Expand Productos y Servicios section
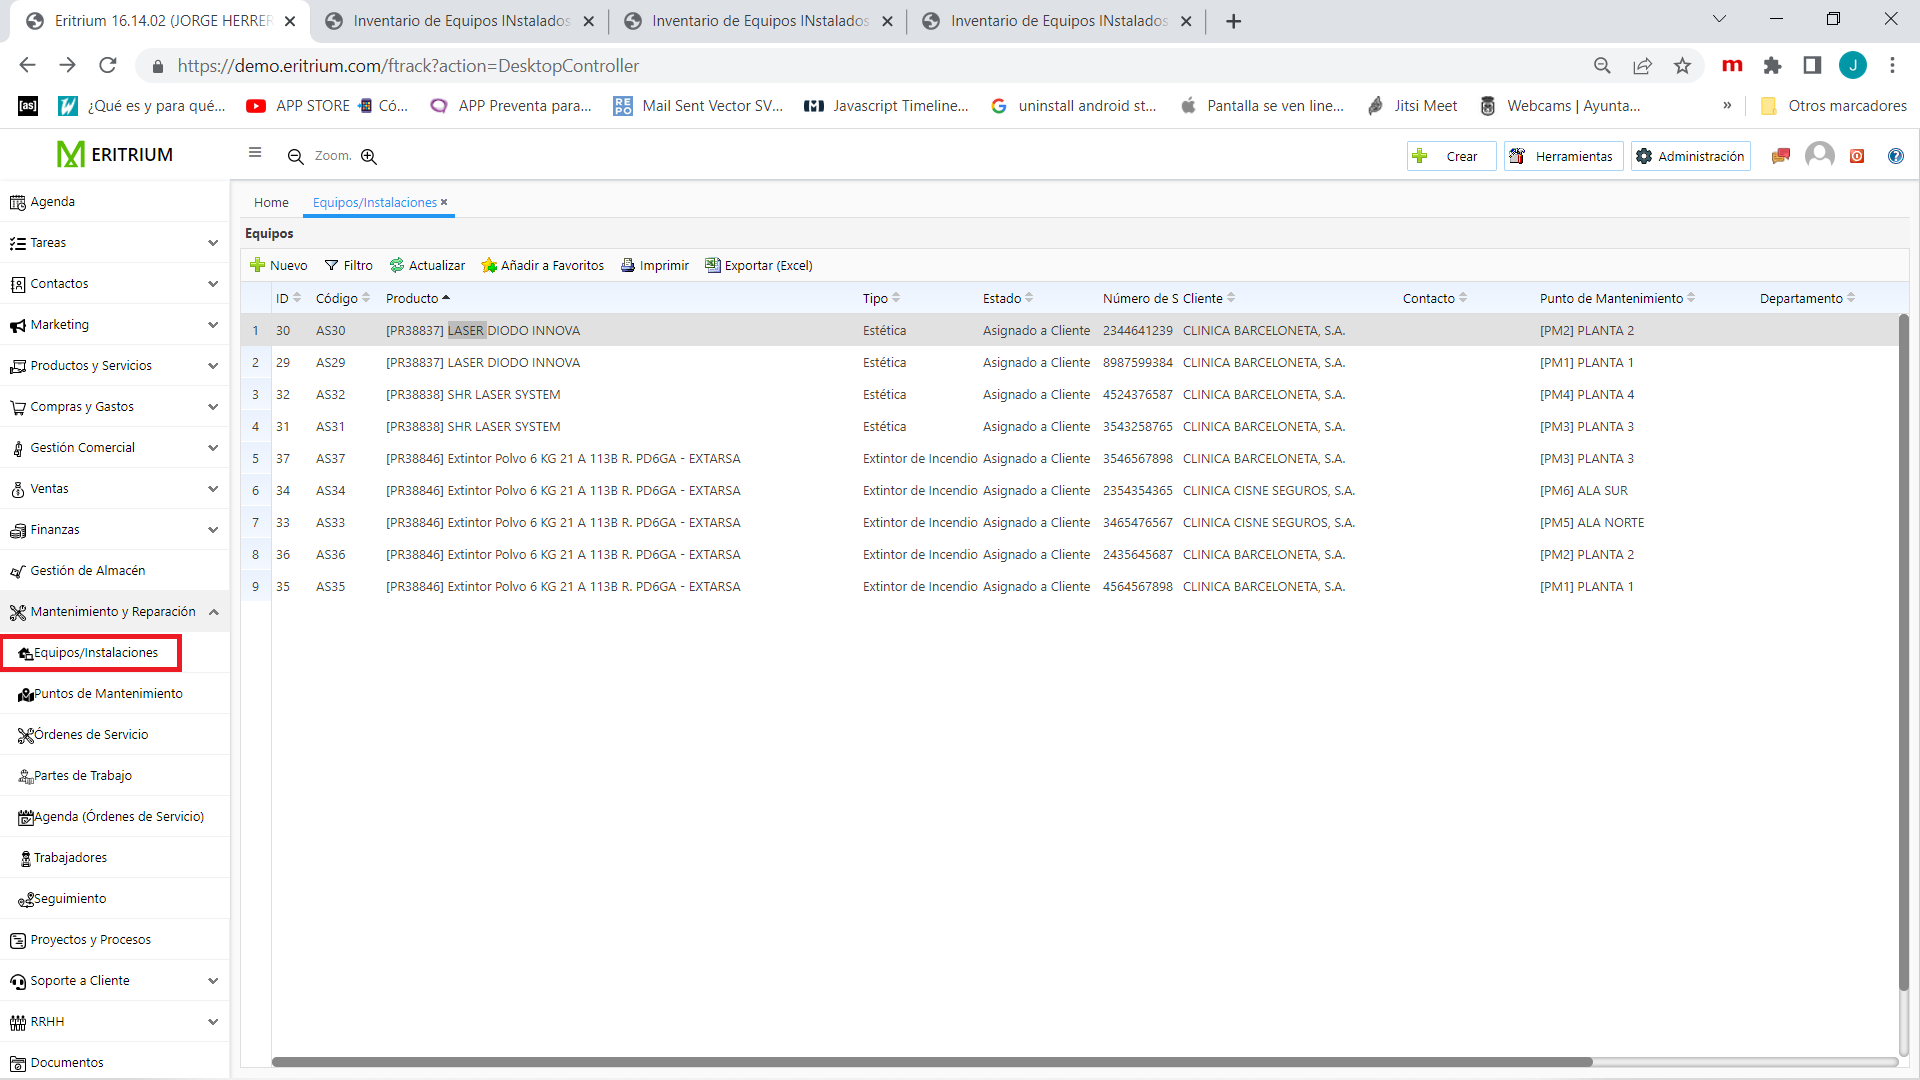The height and width of the screenshot is (1080, 1920). point(115,366)
